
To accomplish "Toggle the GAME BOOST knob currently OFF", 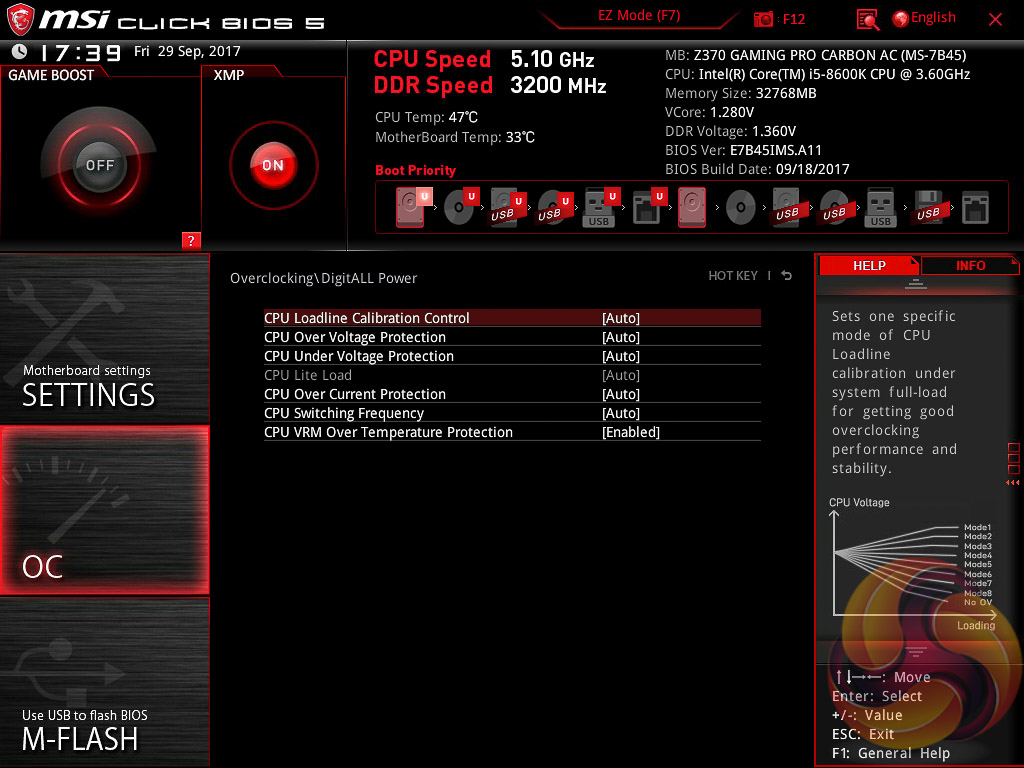I will pos(99,165).
